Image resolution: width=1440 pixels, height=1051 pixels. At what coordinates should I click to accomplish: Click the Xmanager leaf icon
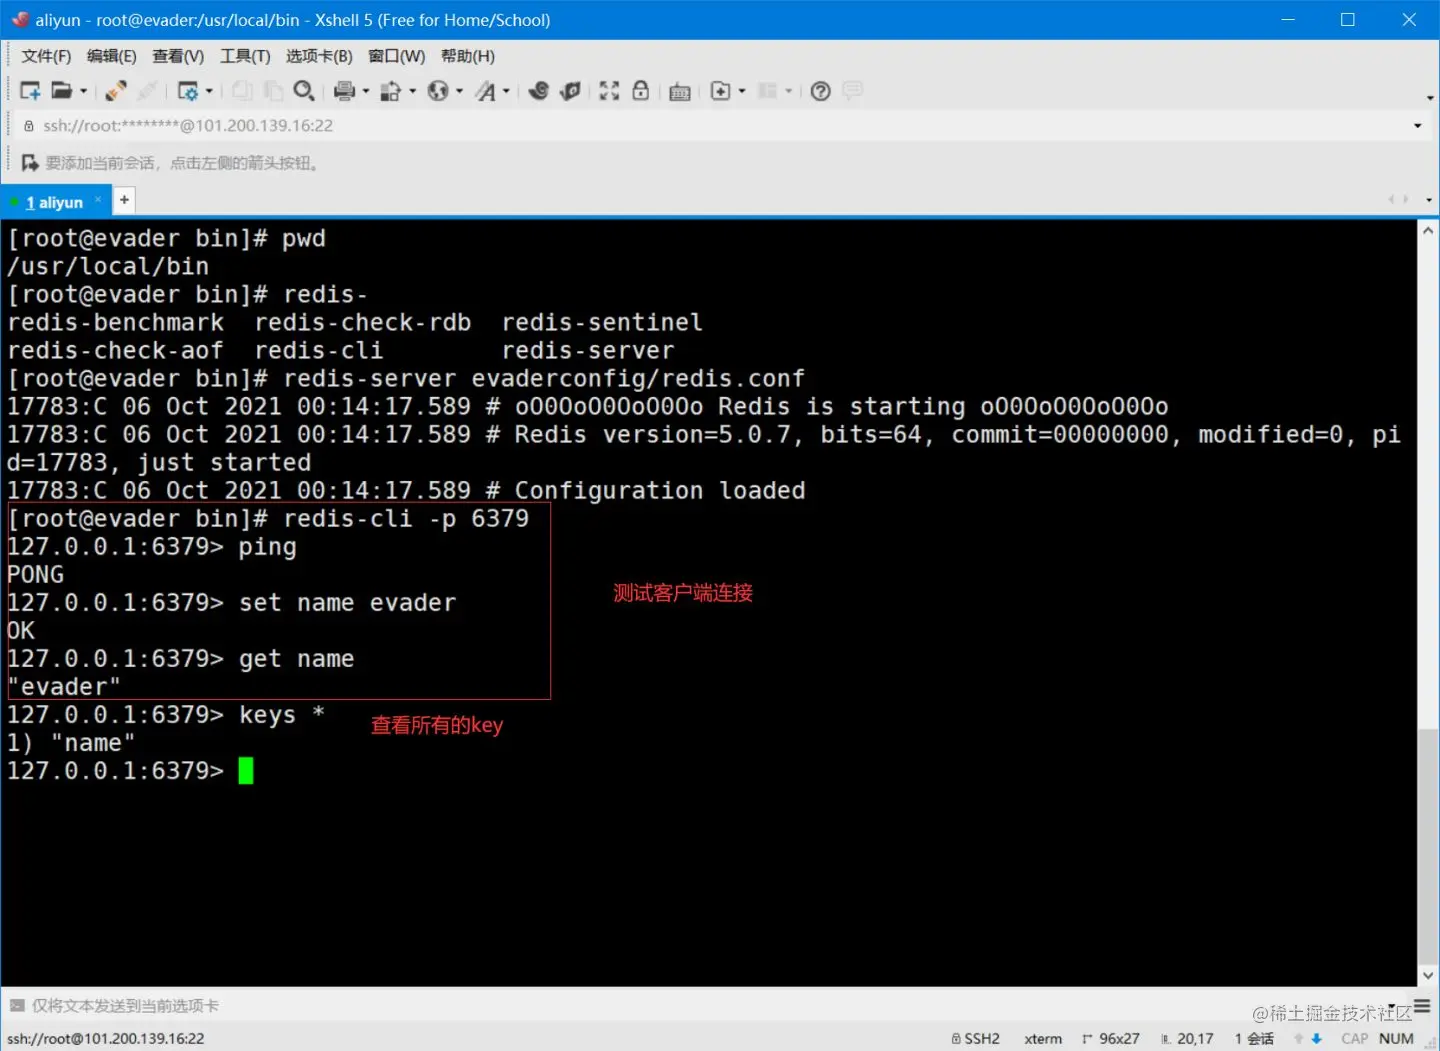[x=570, y=91]
